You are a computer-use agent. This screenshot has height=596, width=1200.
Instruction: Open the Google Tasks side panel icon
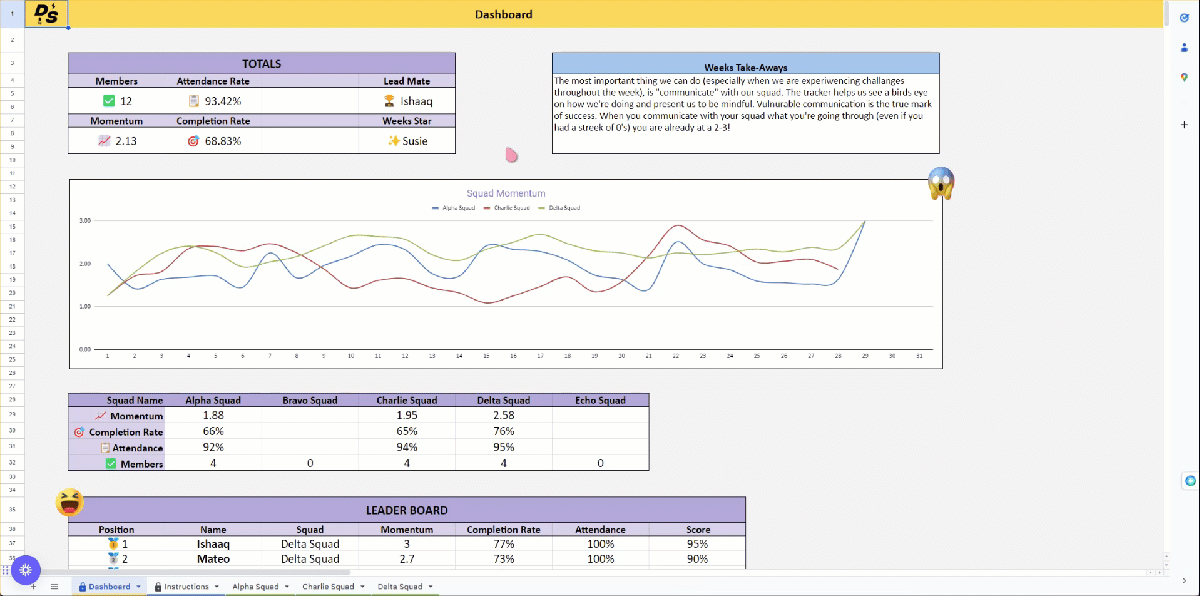point(1184,17)
